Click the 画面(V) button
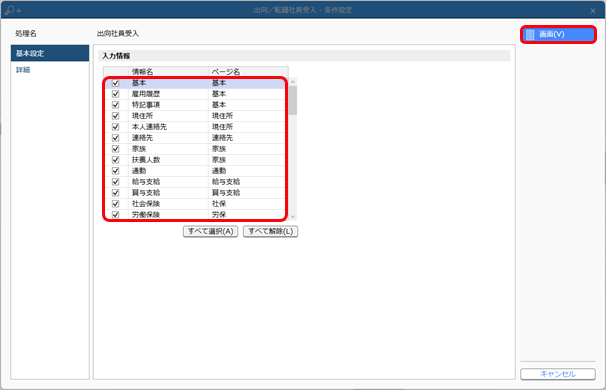 [558, 34]
